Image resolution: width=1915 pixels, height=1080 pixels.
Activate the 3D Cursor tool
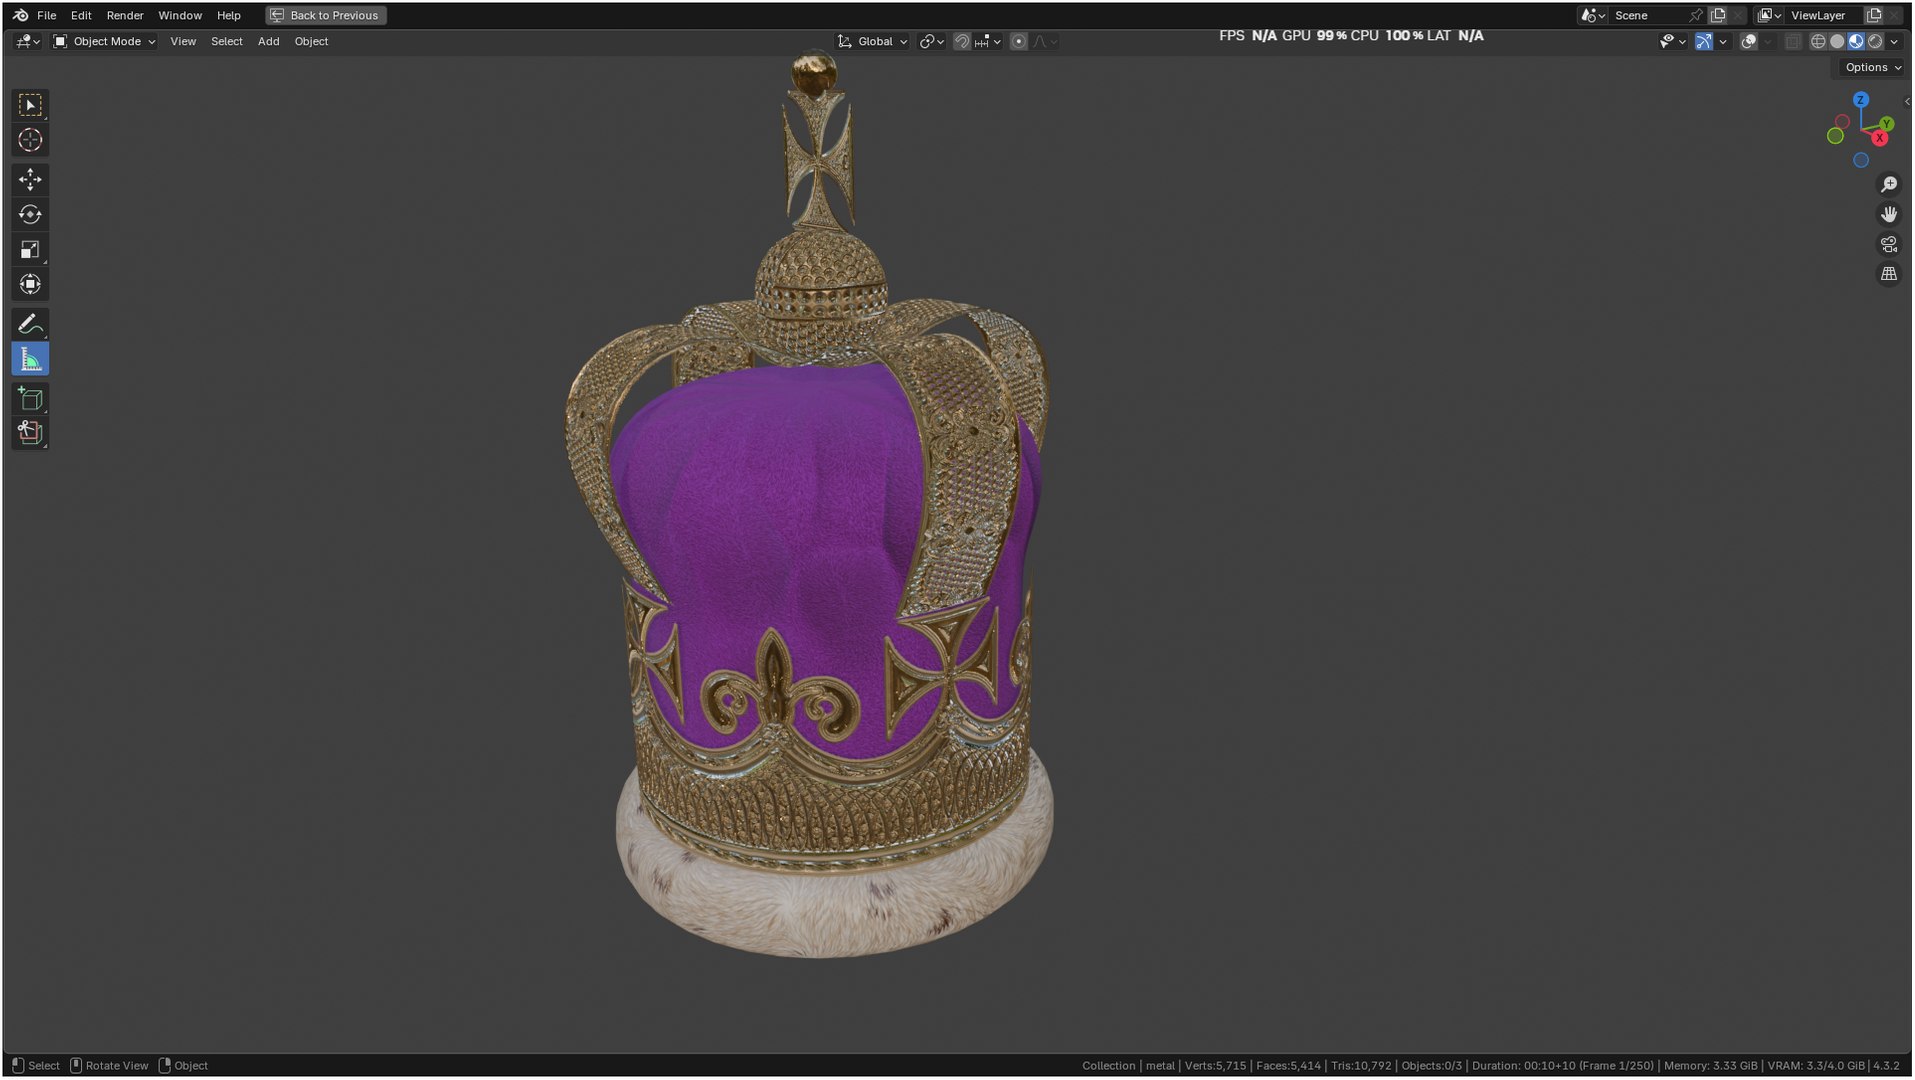click(x=30, y=140)
